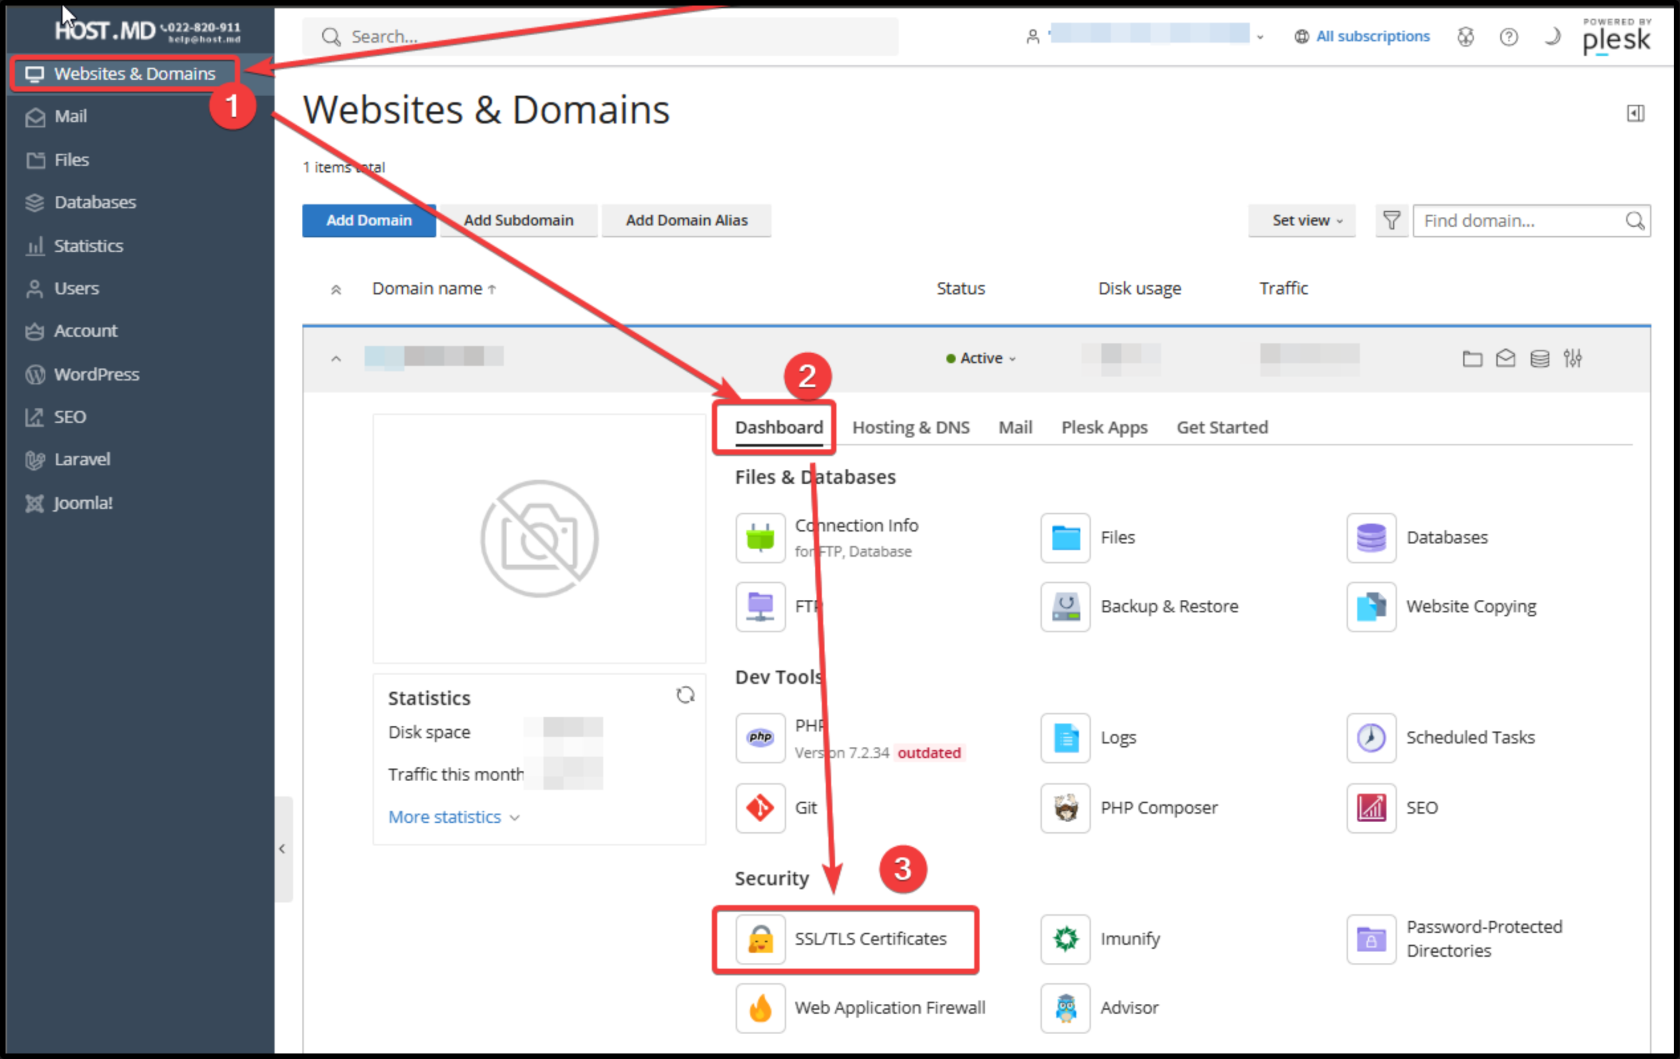Refresh statistics with the reload icon

tap(685, 695)
